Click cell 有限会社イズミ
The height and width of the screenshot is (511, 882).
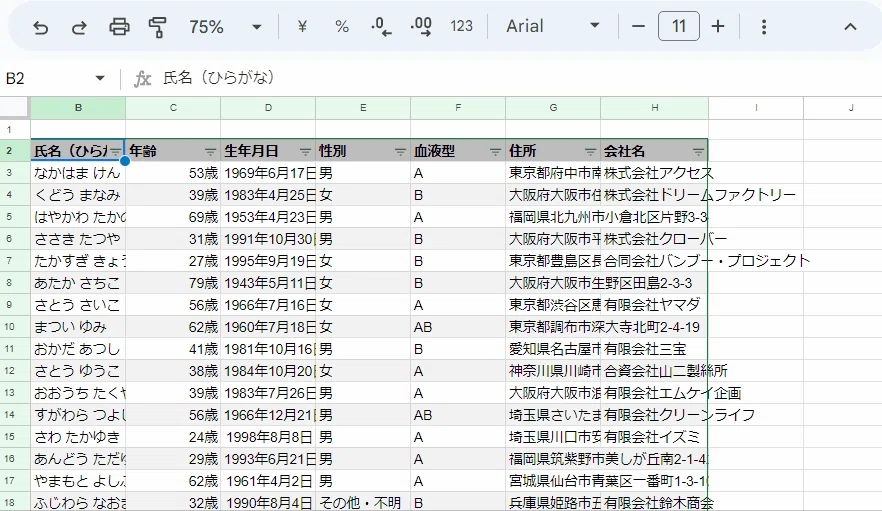pyautogui.click(x=655, y=437)
